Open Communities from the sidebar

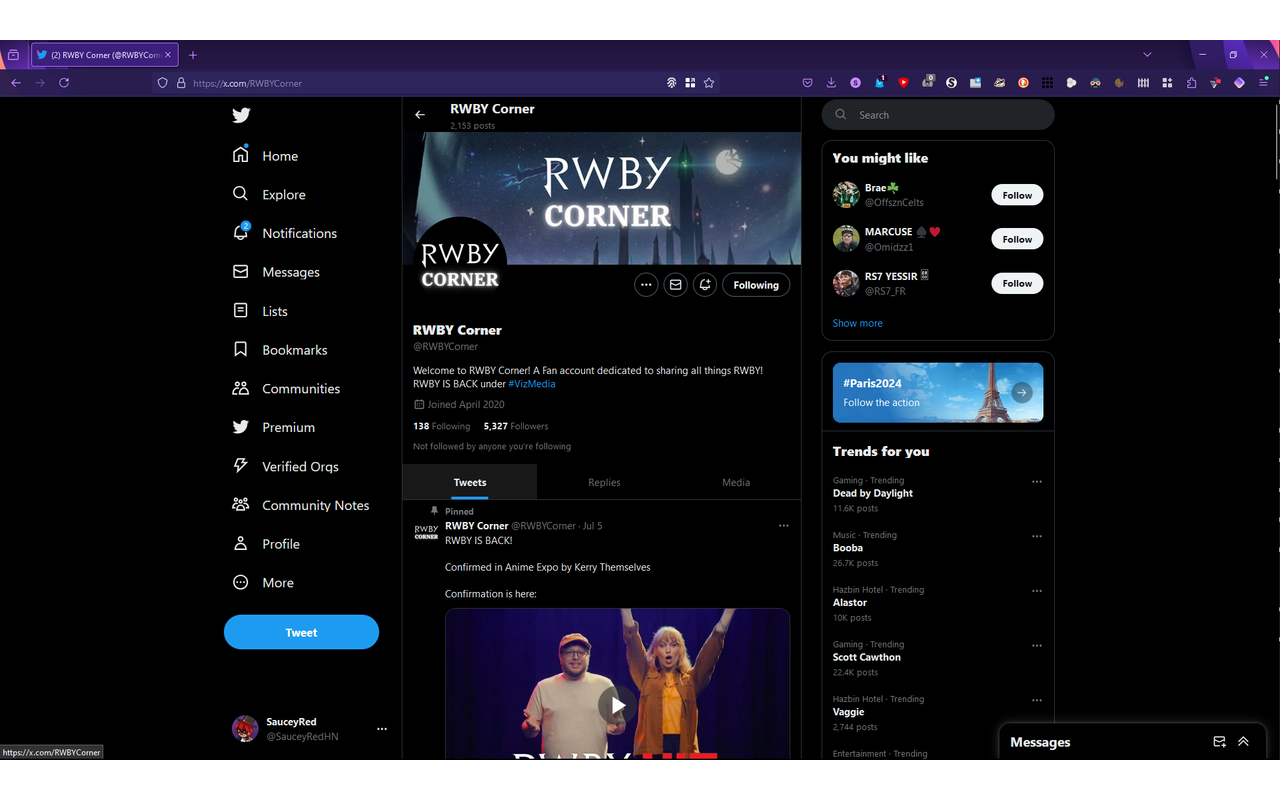(x=286, y=388)
